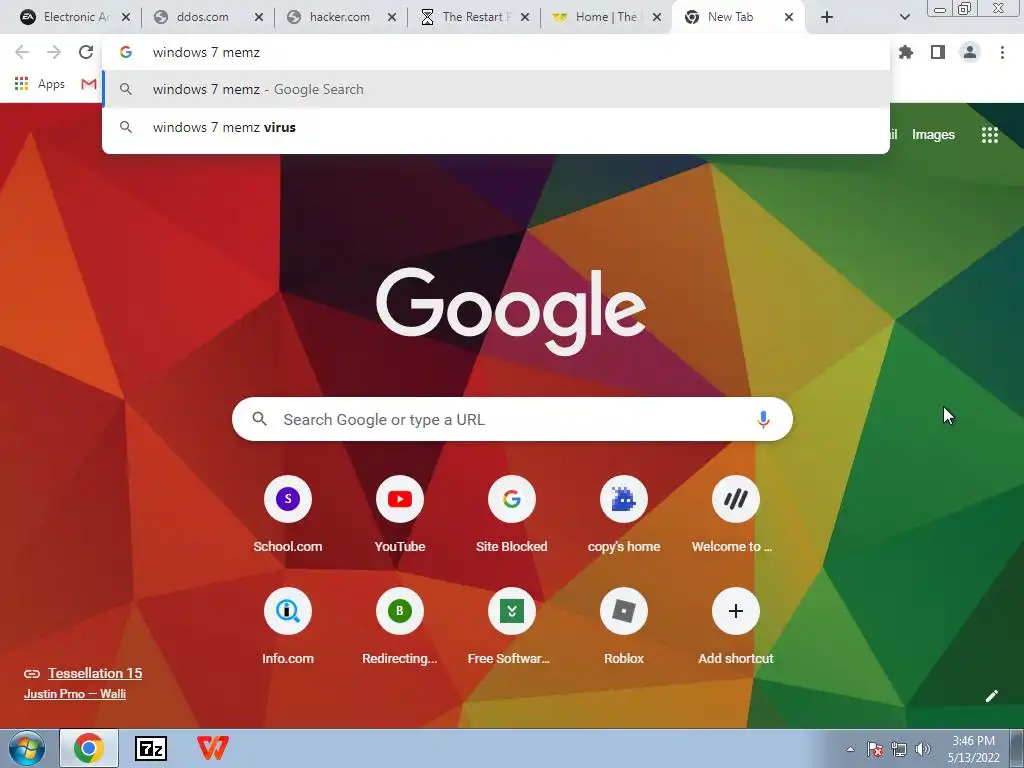Open Chrome's three-dot menu
Viewport: 1024px width, 768px height.
pyautogui.click(x=1002, y=52)
